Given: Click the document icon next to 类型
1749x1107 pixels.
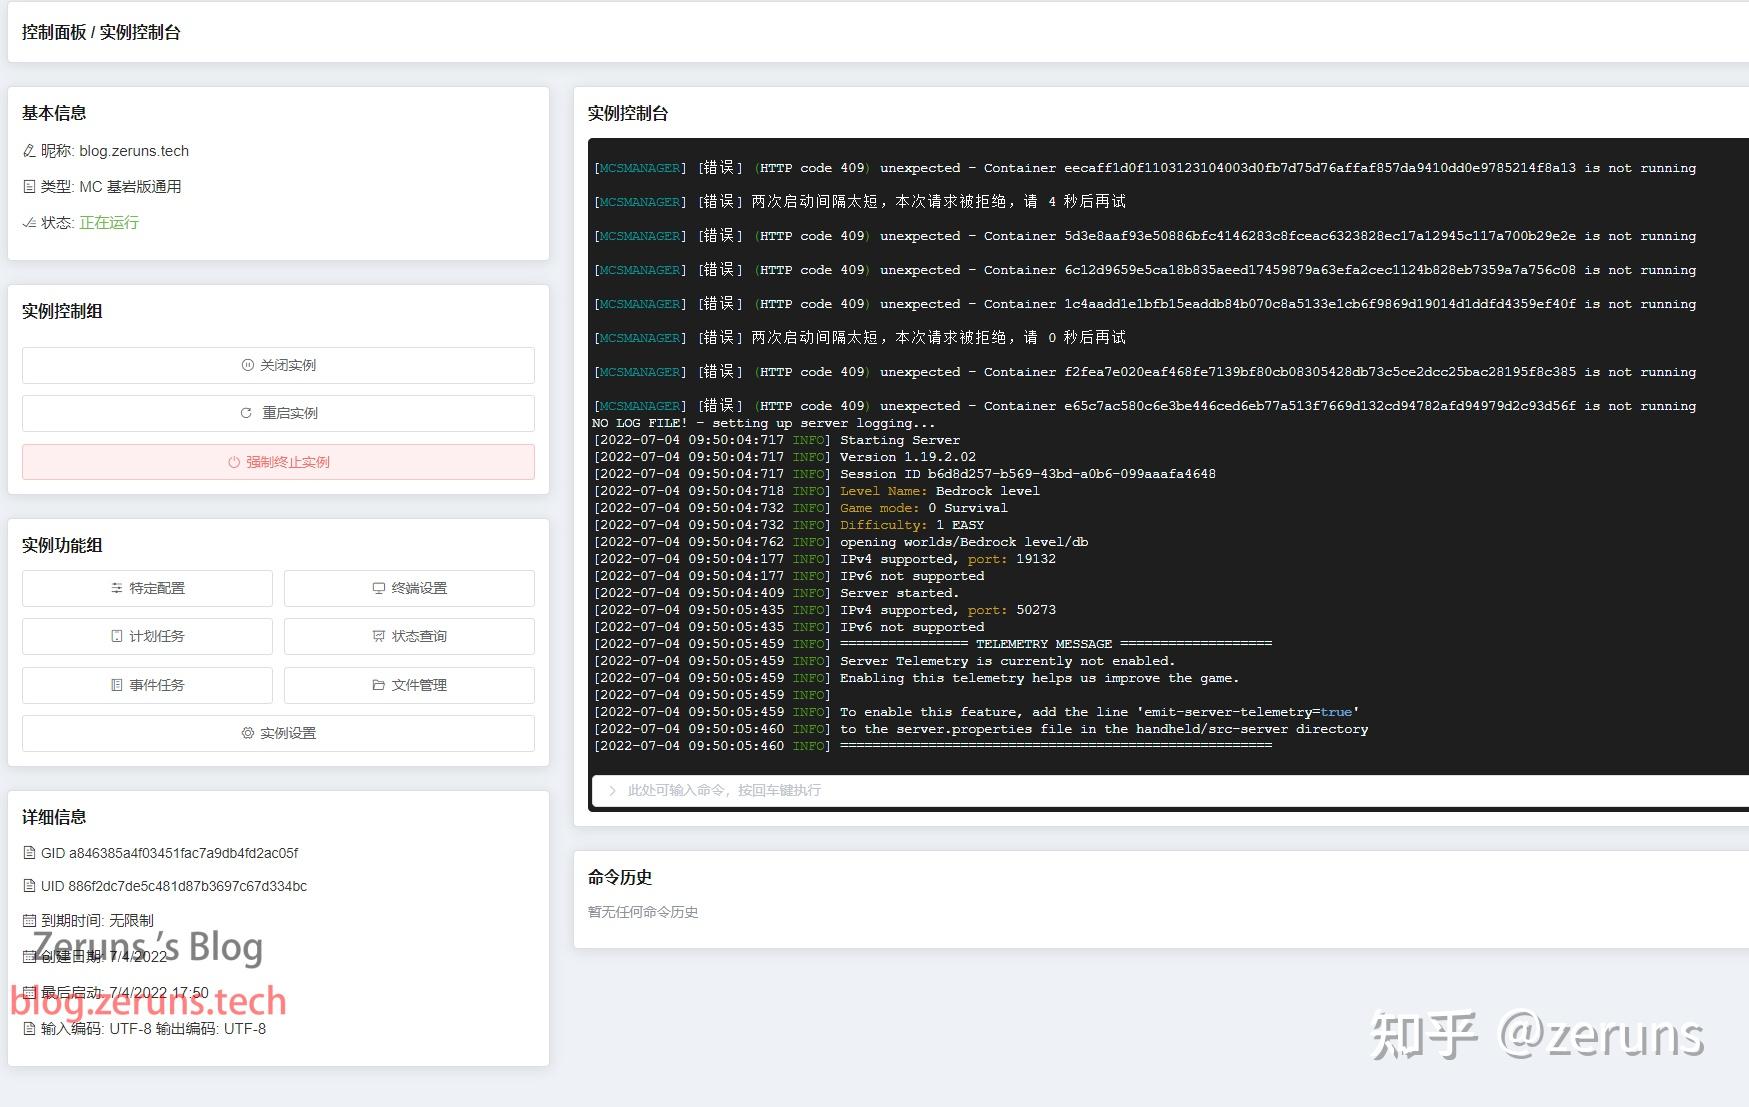Looking at the screenshot, I should (29, 186).
